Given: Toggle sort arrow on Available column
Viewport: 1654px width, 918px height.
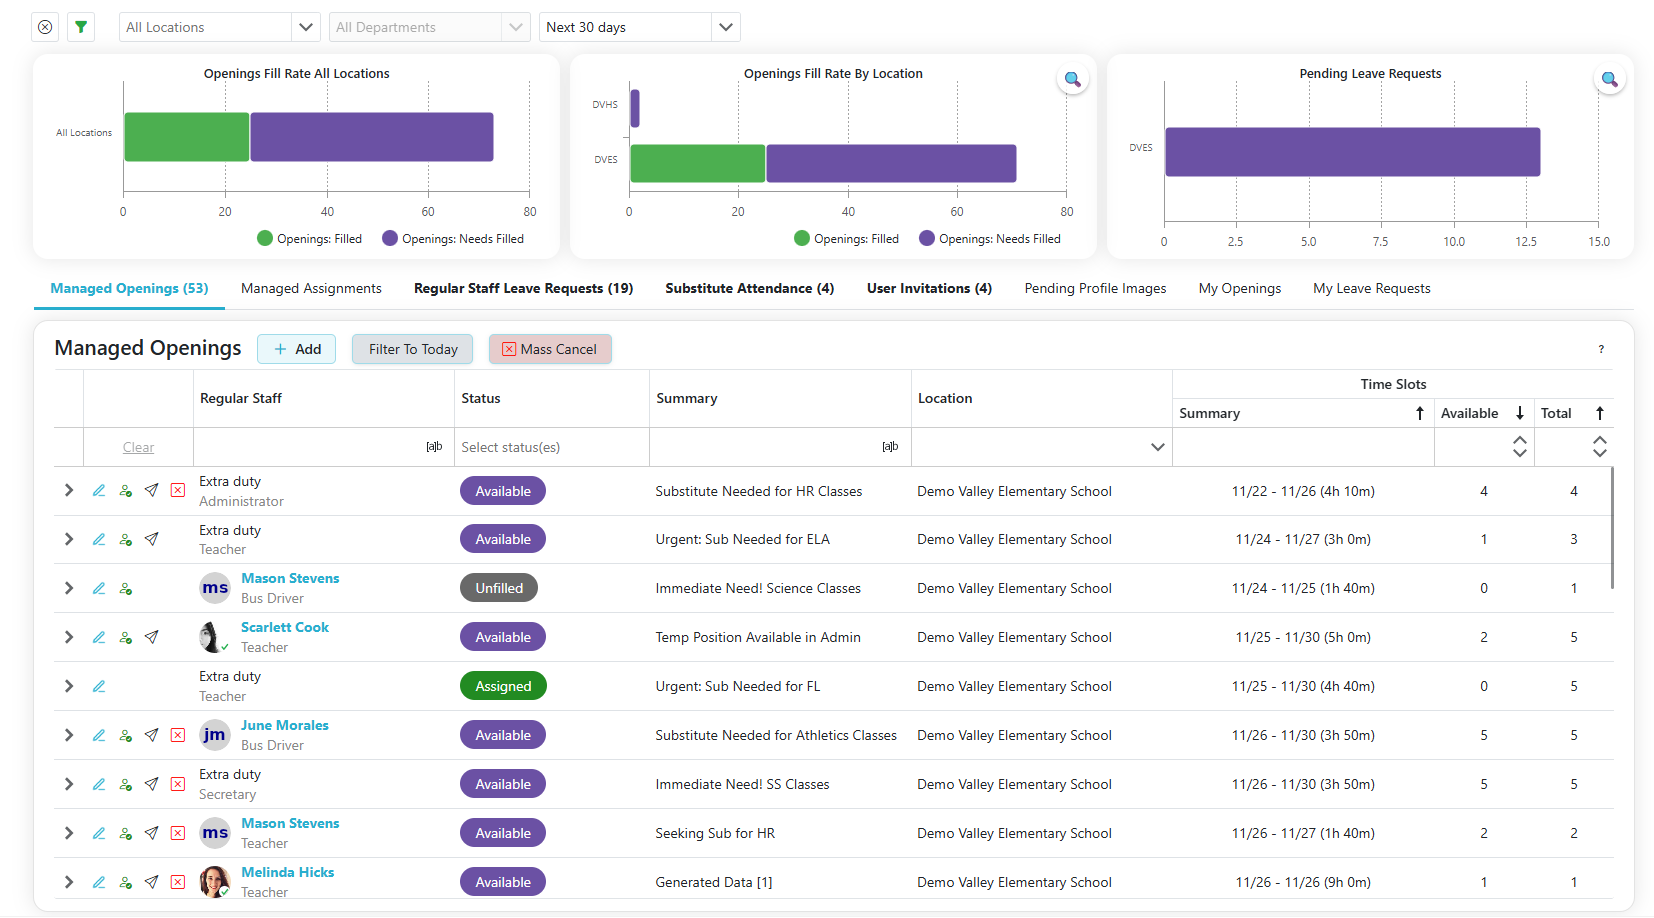Looking at the screenshot, I should click(1520, 413).
